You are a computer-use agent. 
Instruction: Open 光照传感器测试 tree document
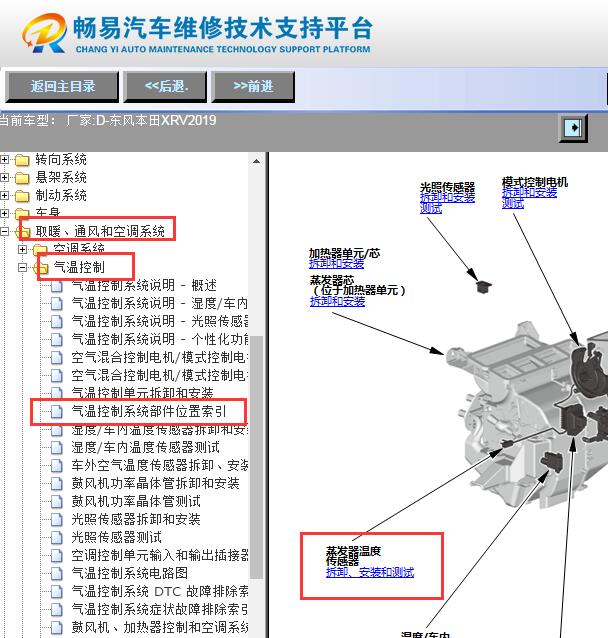[116, 537]
